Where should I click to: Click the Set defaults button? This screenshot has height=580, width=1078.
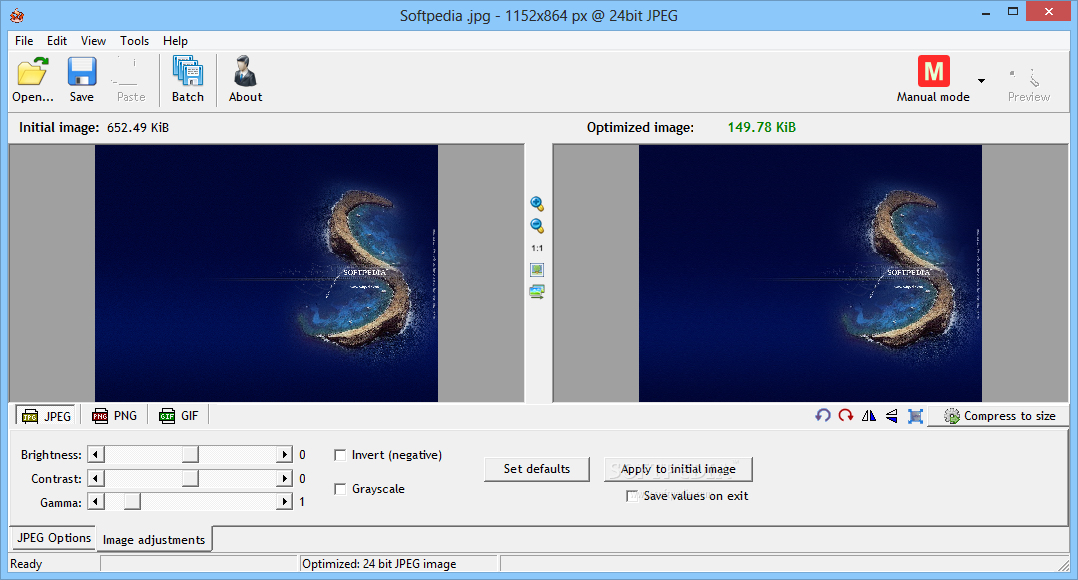[536, 469]
